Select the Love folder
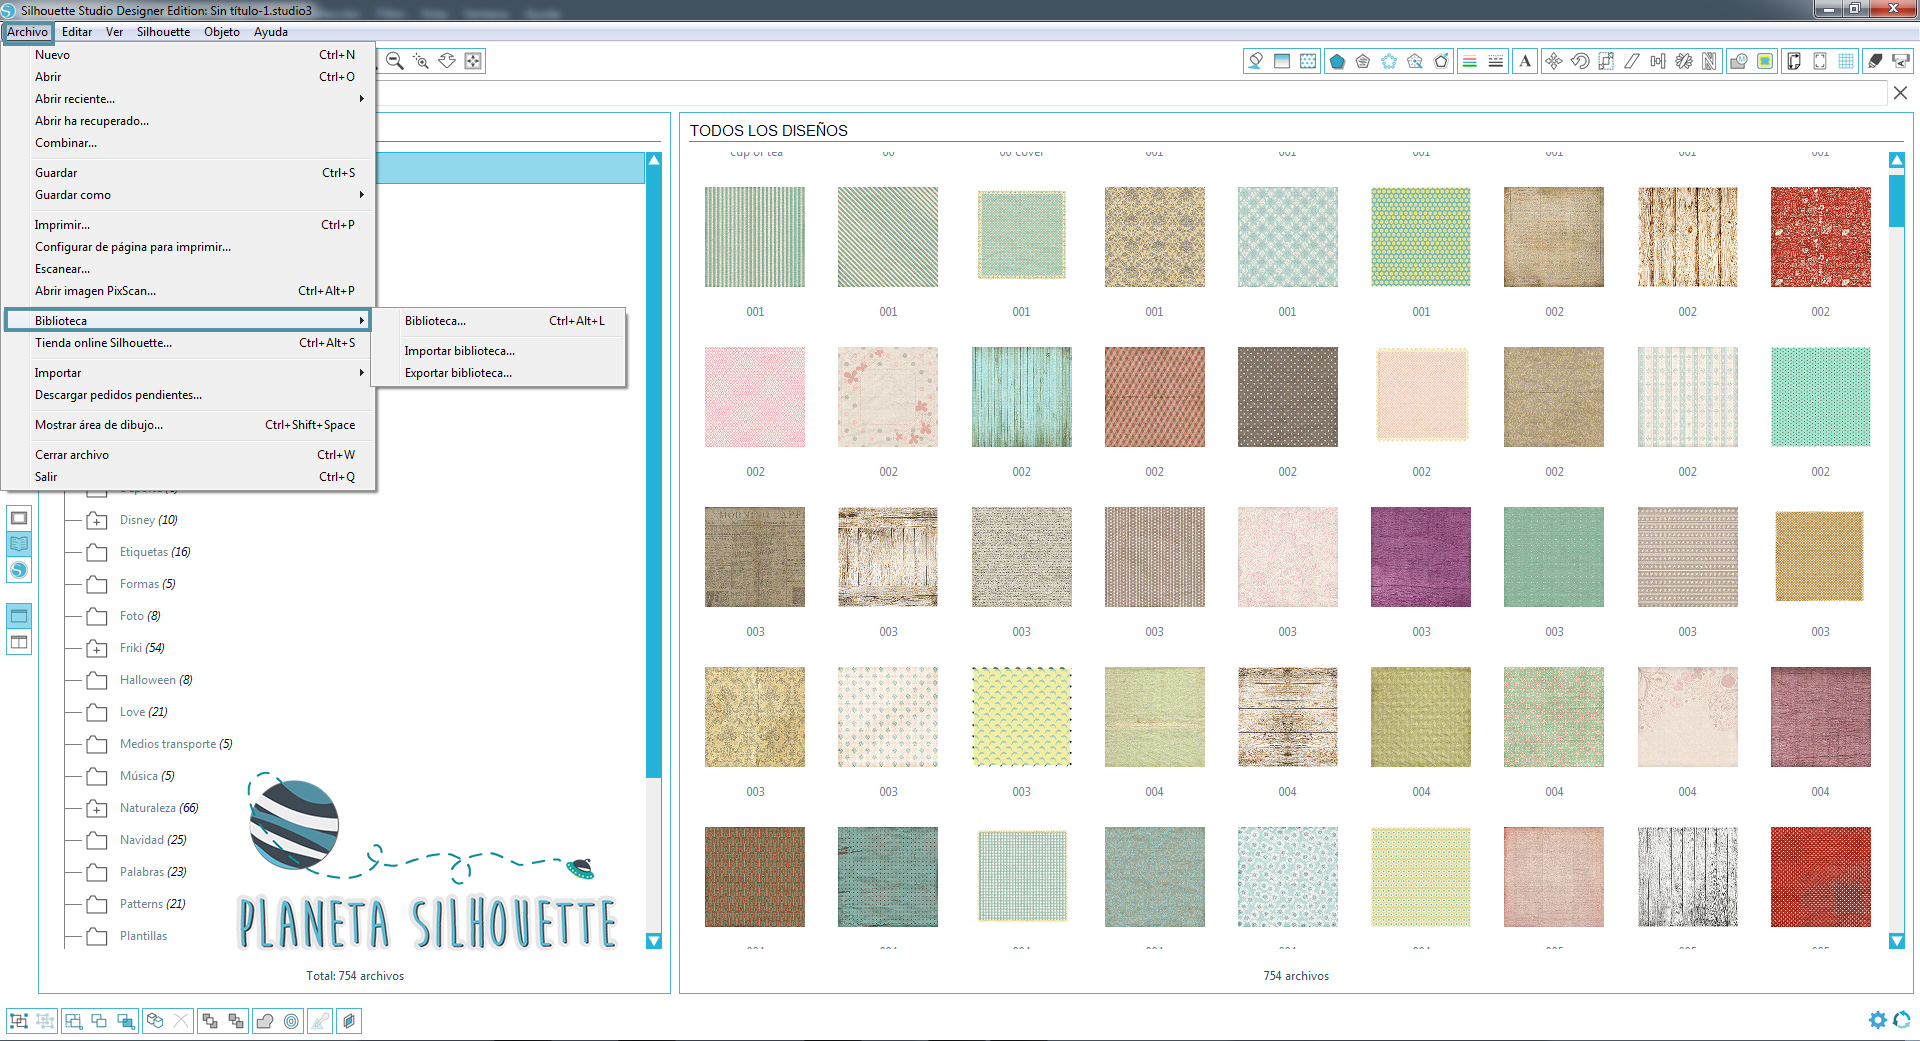The width and height of the screenshot is (1920, 1041). 144,712
